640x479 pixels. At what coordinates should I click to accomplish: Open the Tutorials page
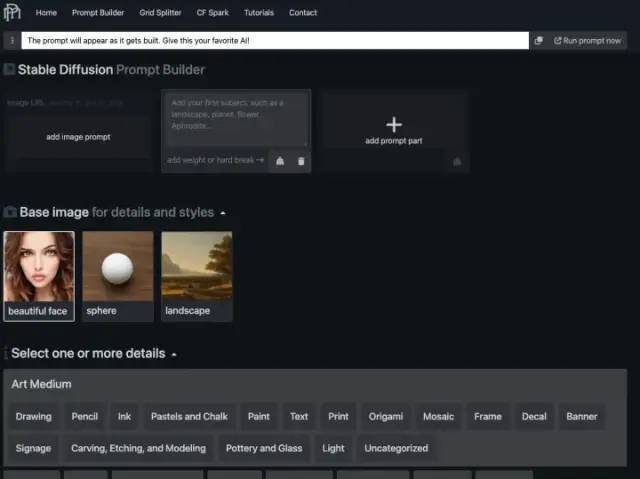(x=259, y=13)
